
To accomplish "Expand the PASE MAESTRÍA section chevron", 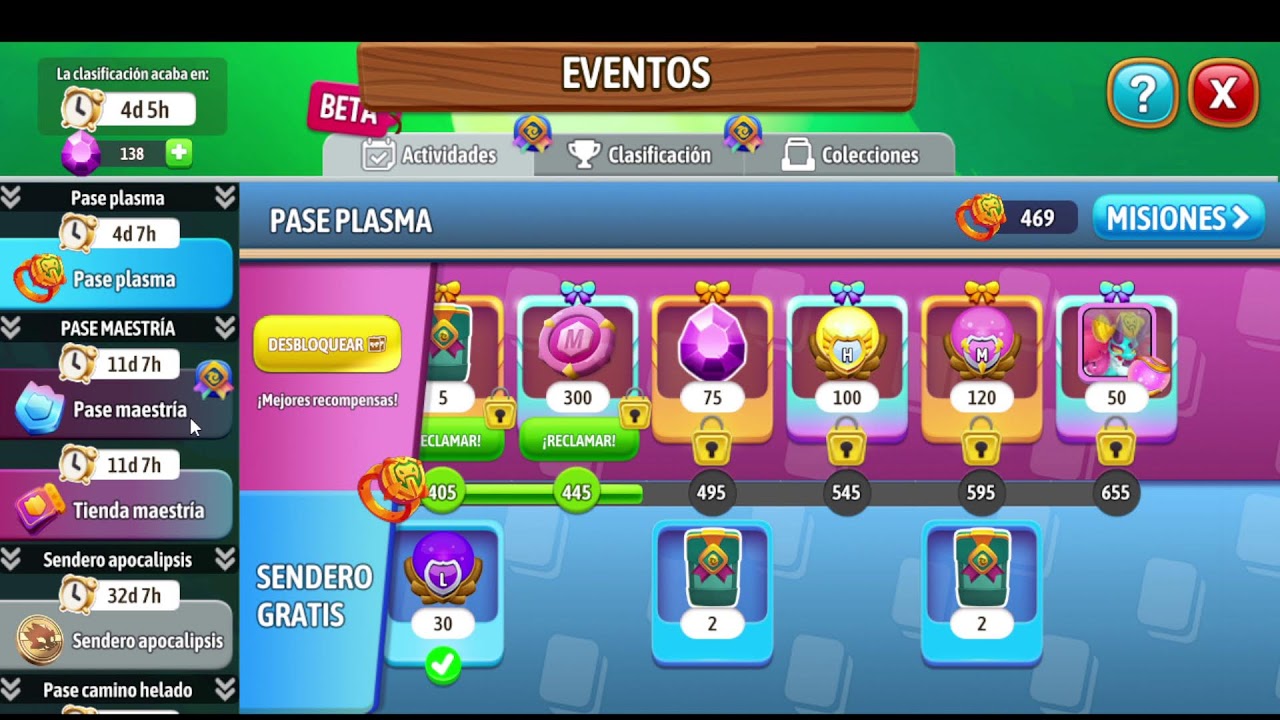I will 224,328.
